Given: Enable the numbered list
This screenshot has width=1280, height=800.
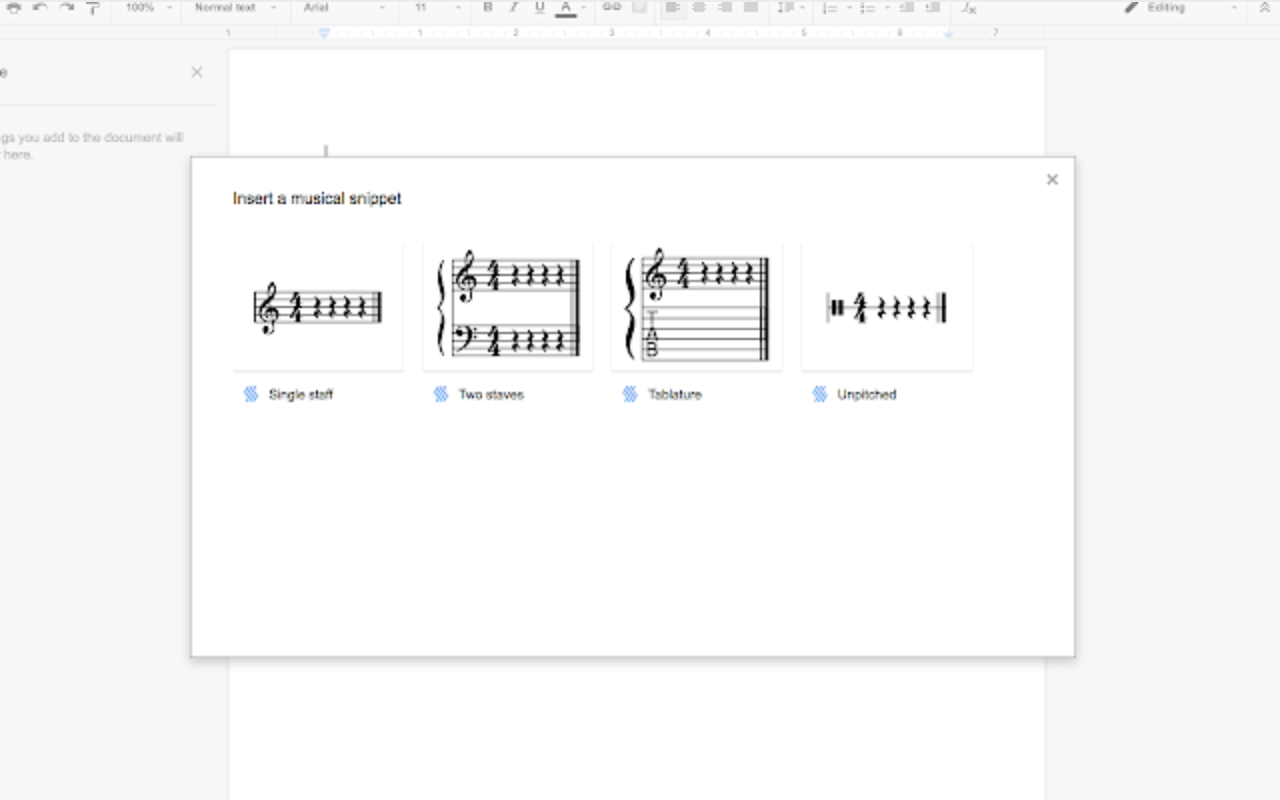Looking at the screenshot, I should 830,8.
